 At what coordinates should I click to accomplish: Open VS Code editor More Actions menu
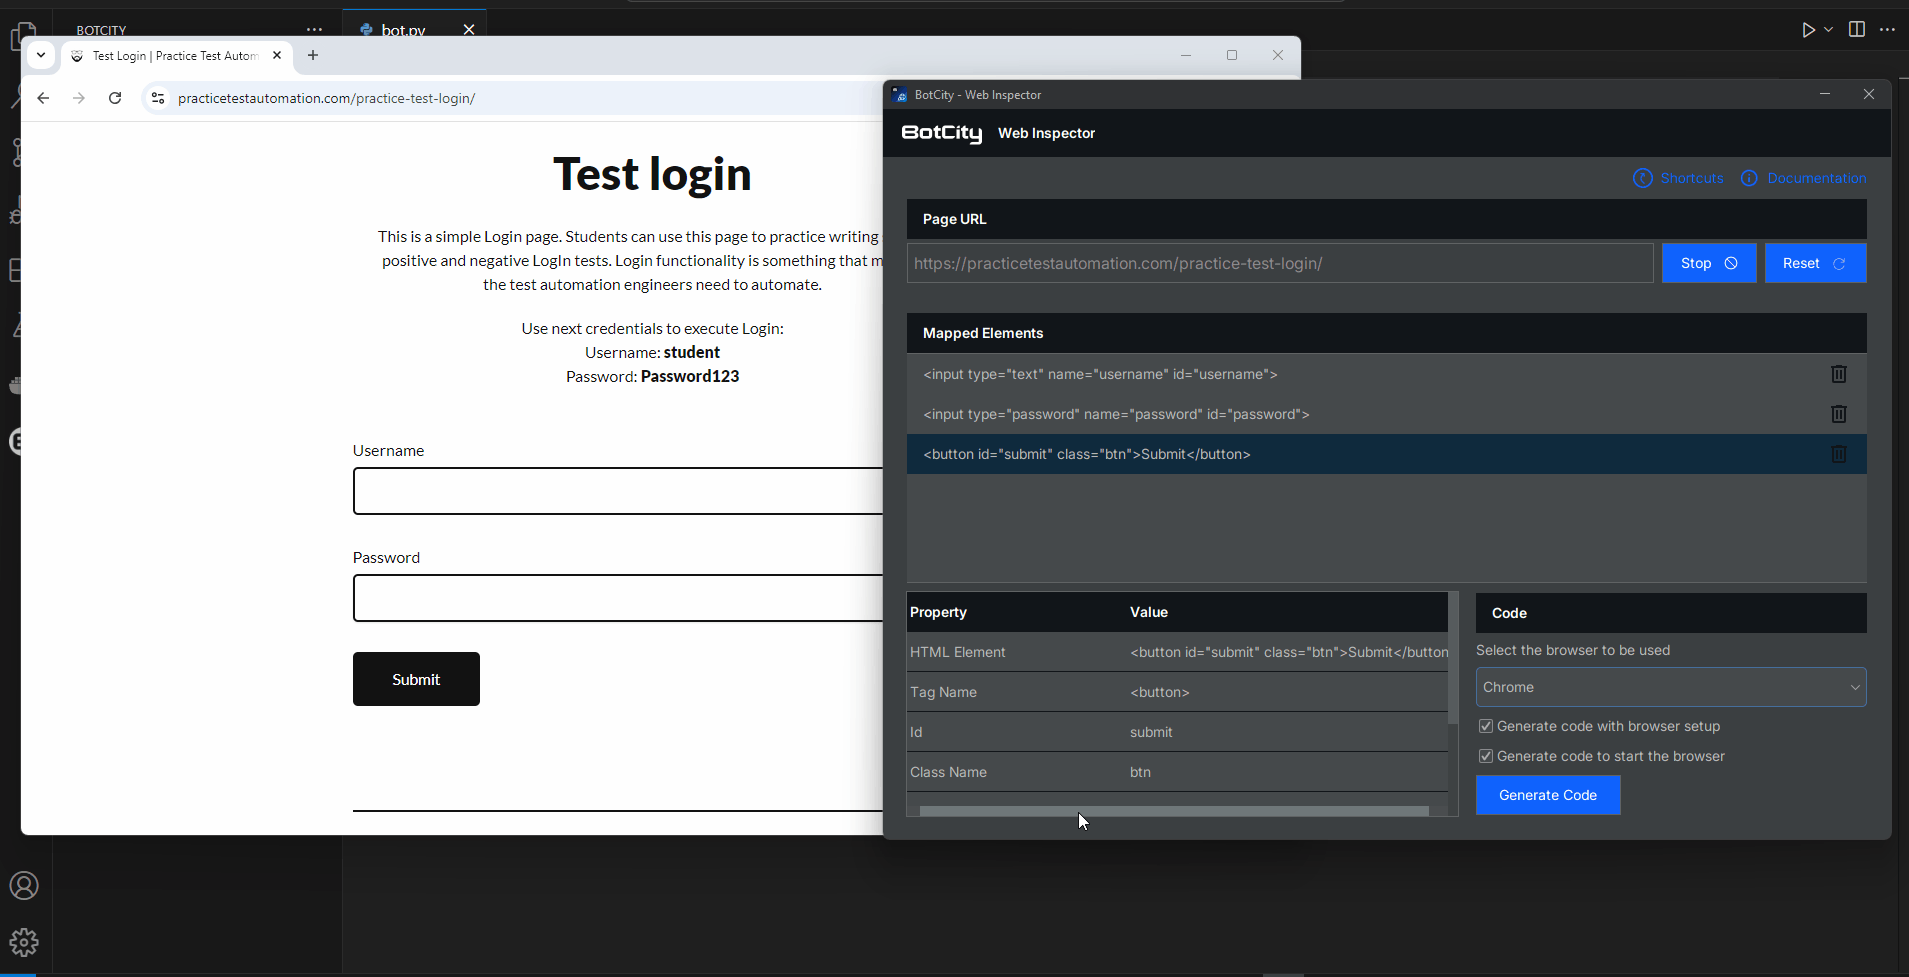[1888, 30]
